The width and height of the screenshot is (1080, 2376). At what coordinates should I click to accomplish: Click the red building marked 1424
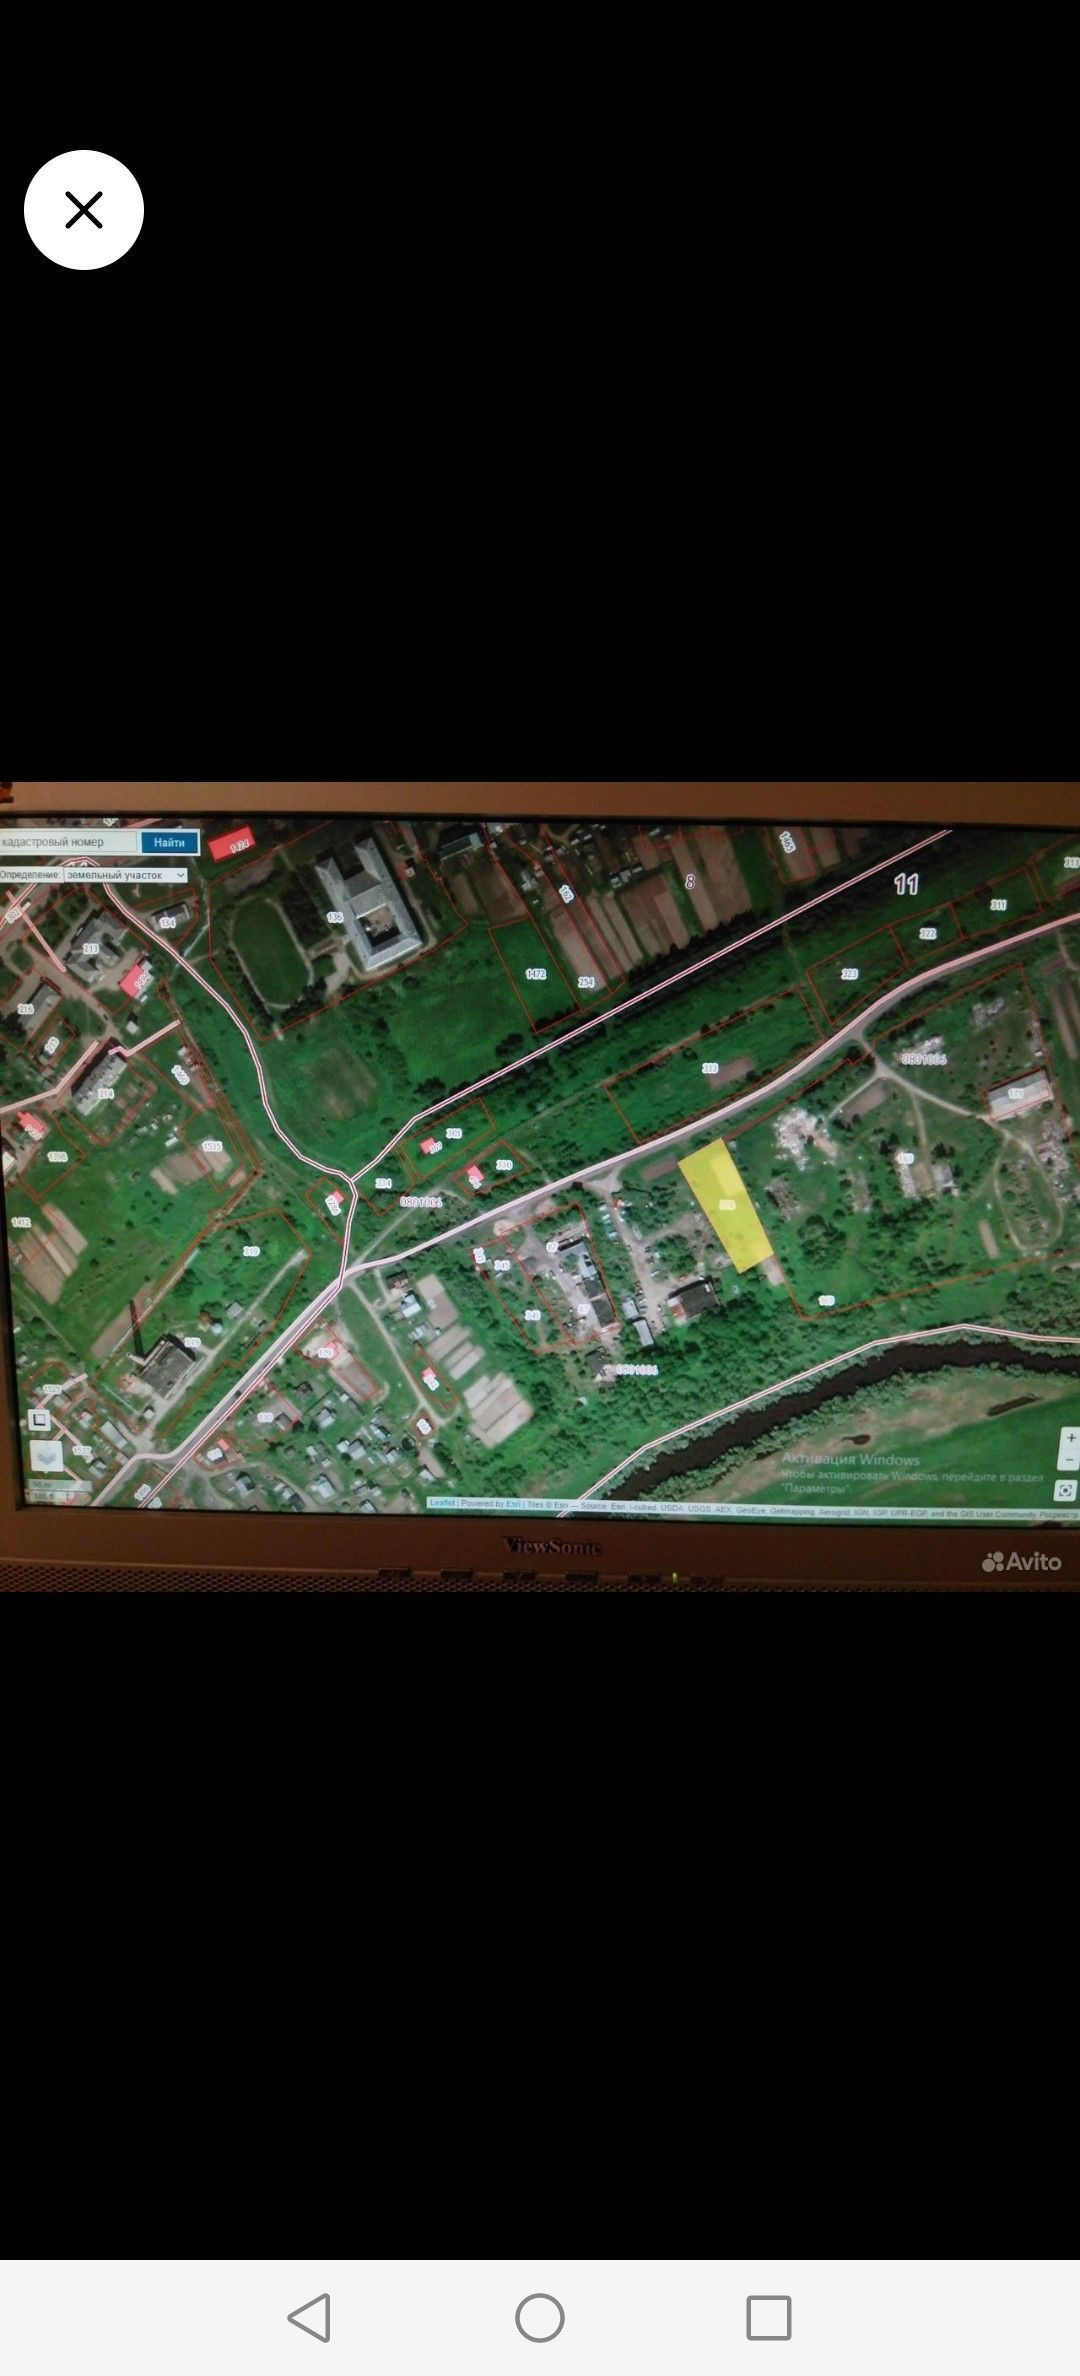(233, 845)
